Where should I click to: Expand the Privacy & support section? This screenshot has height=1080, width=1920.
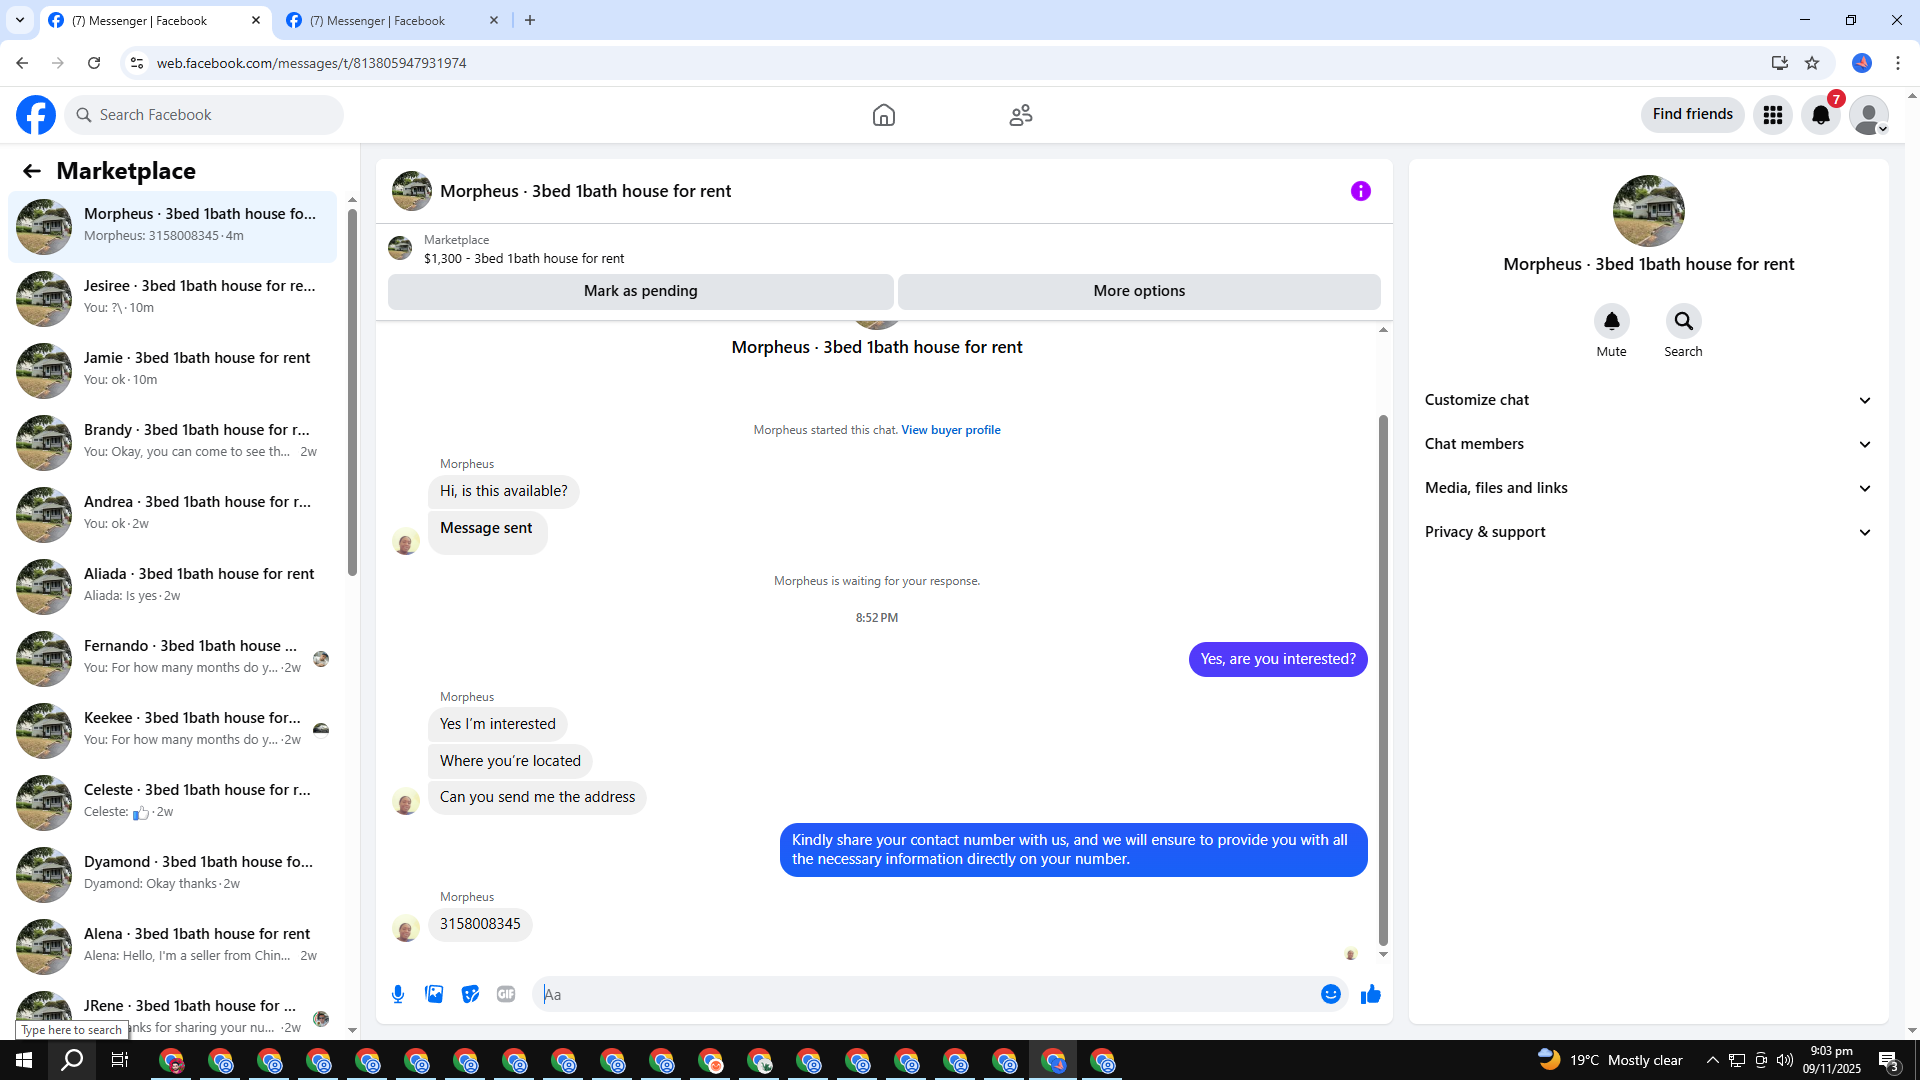[1649, 532]
